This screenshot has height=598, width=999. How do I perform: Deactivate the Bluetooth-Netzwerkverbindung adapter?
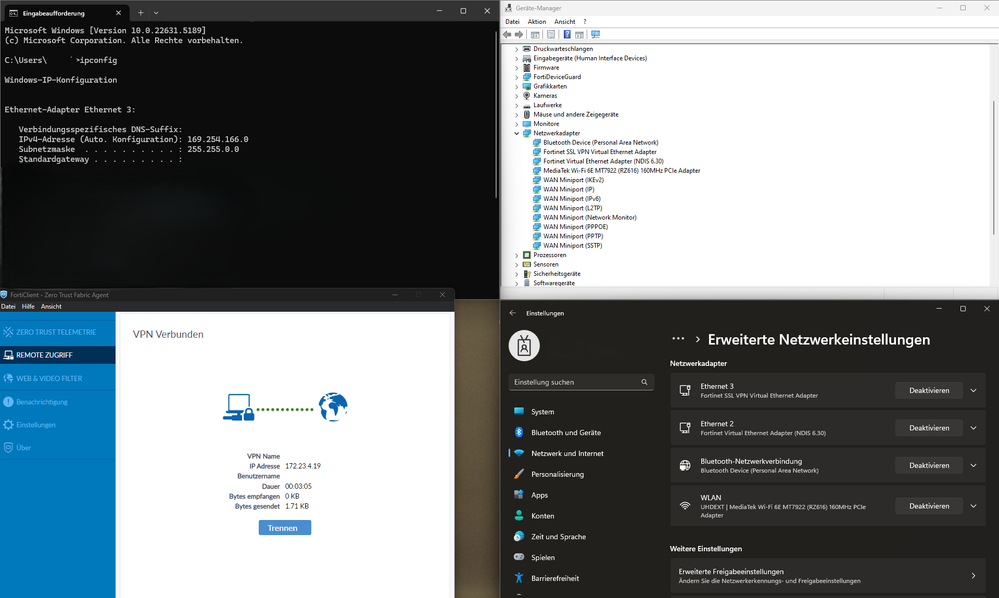(x=928, y=466)
